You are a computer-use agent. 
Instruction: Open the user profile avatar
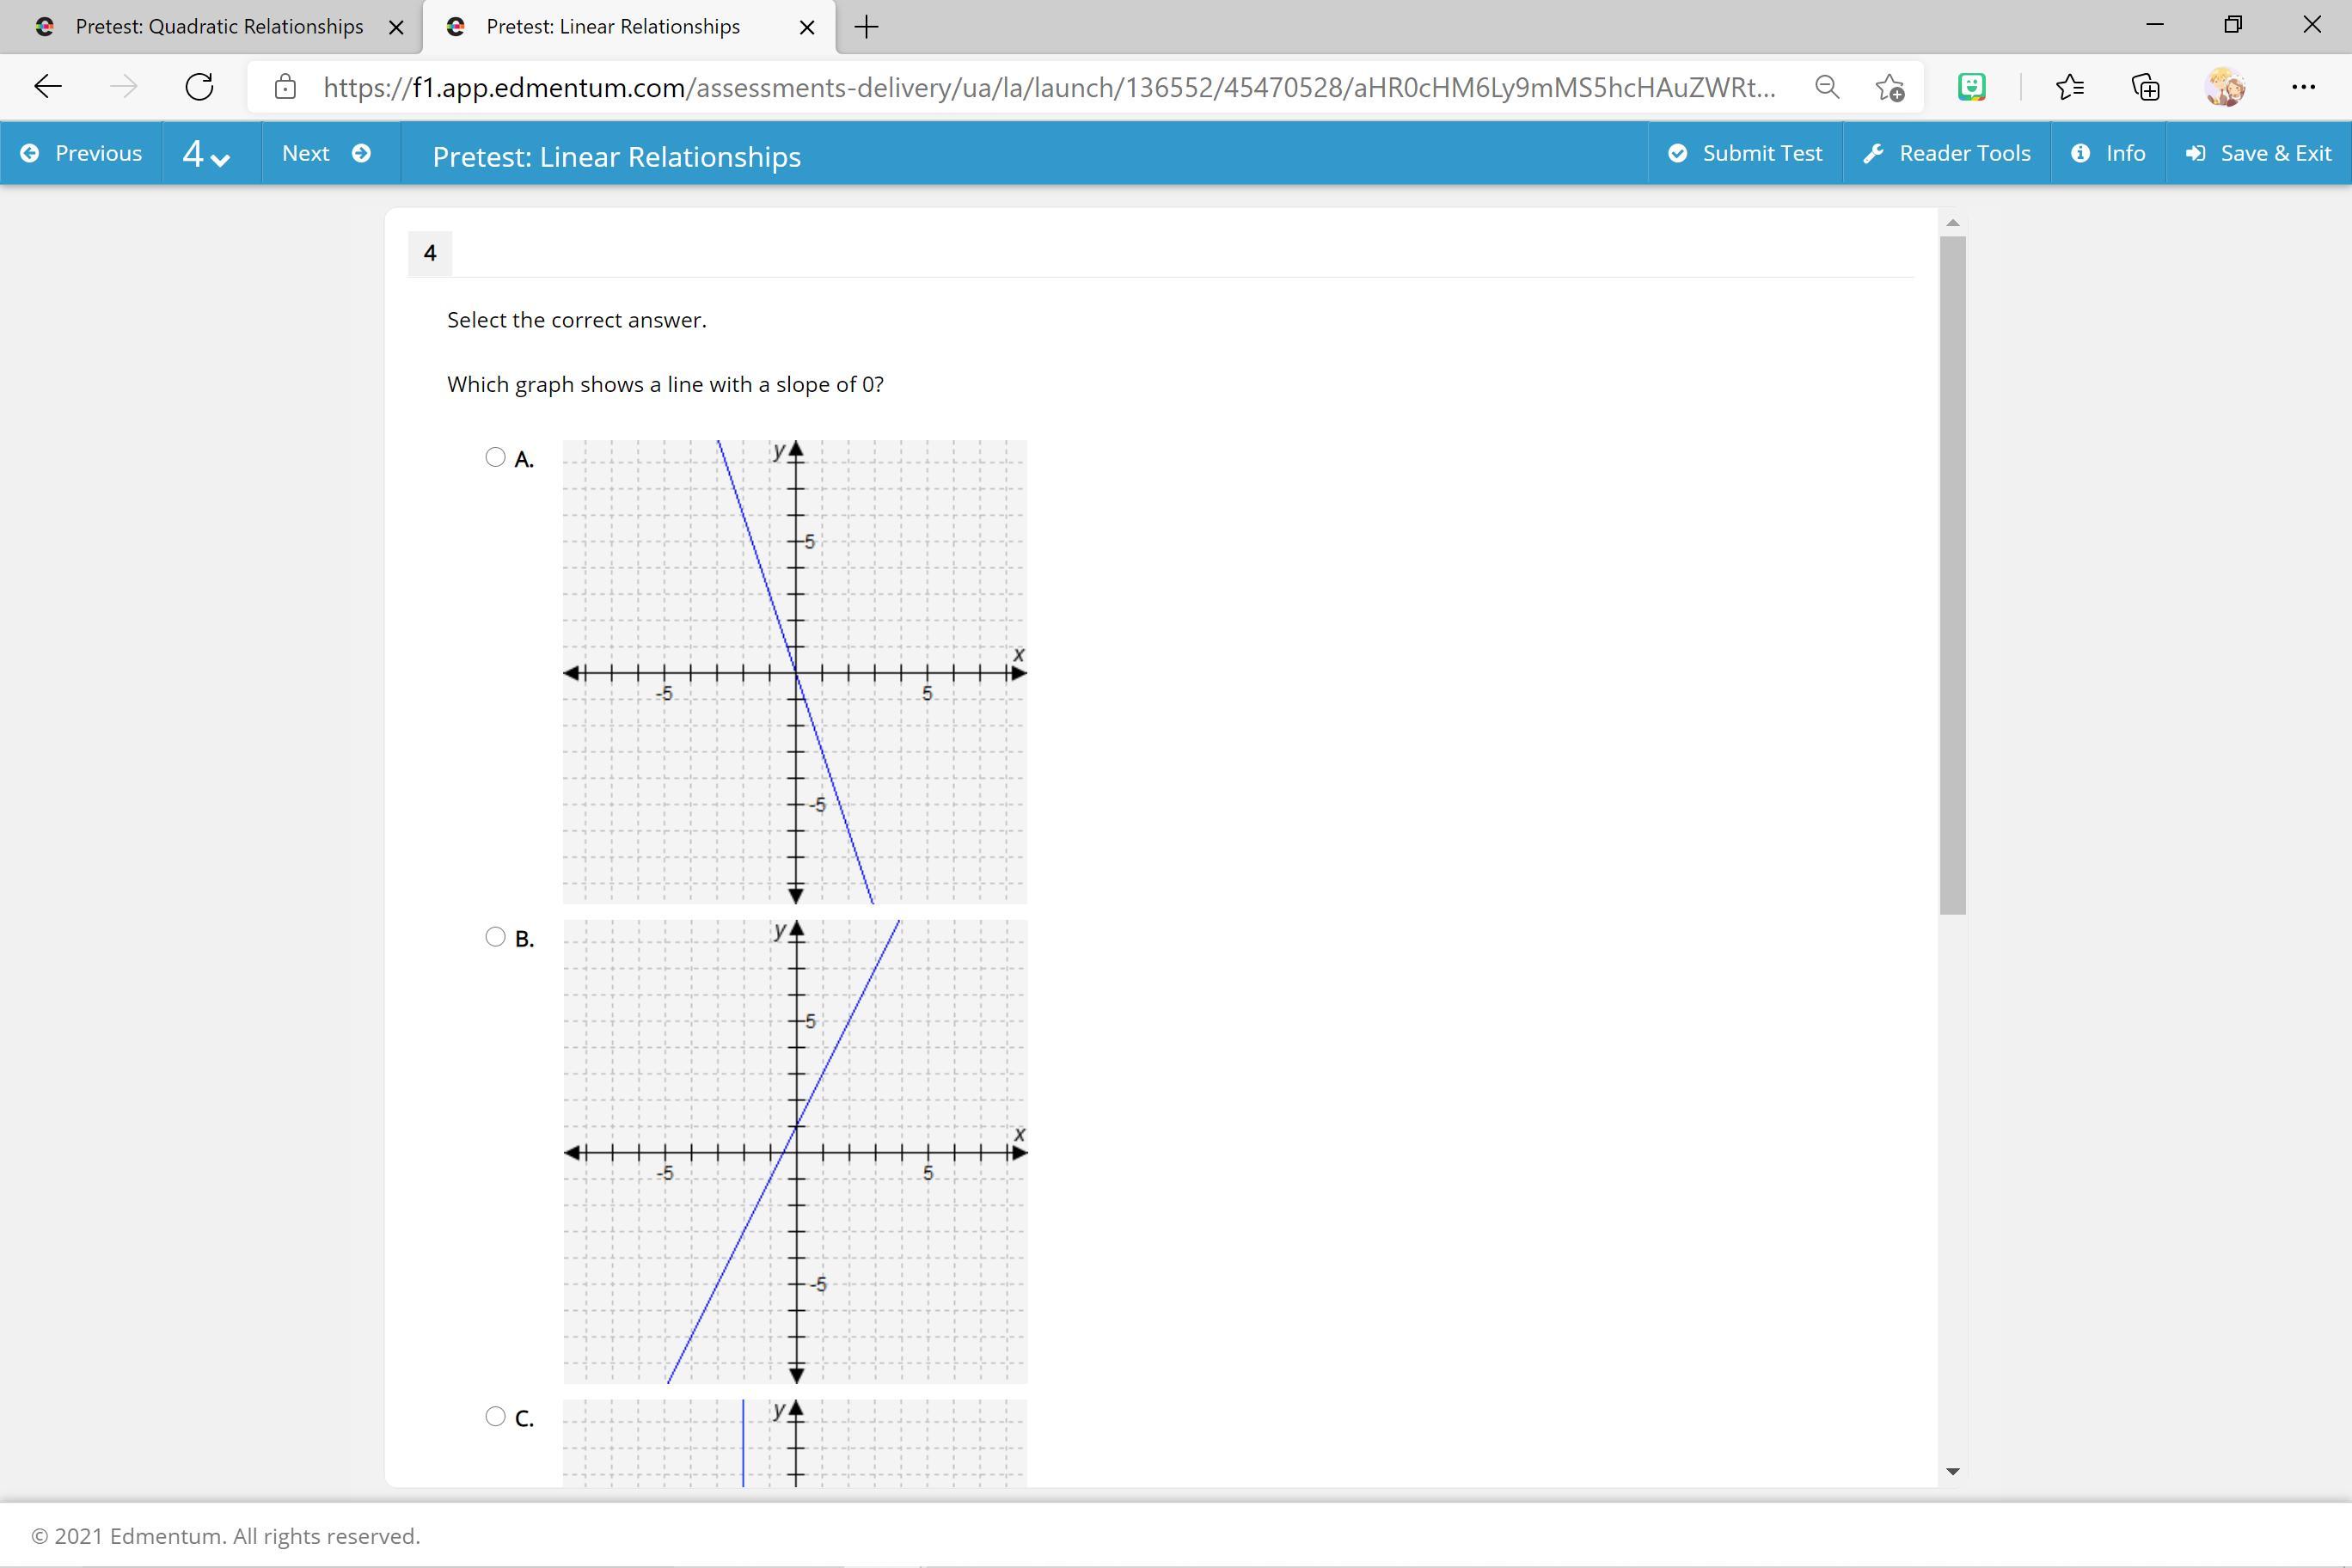tap(2224, 87)
